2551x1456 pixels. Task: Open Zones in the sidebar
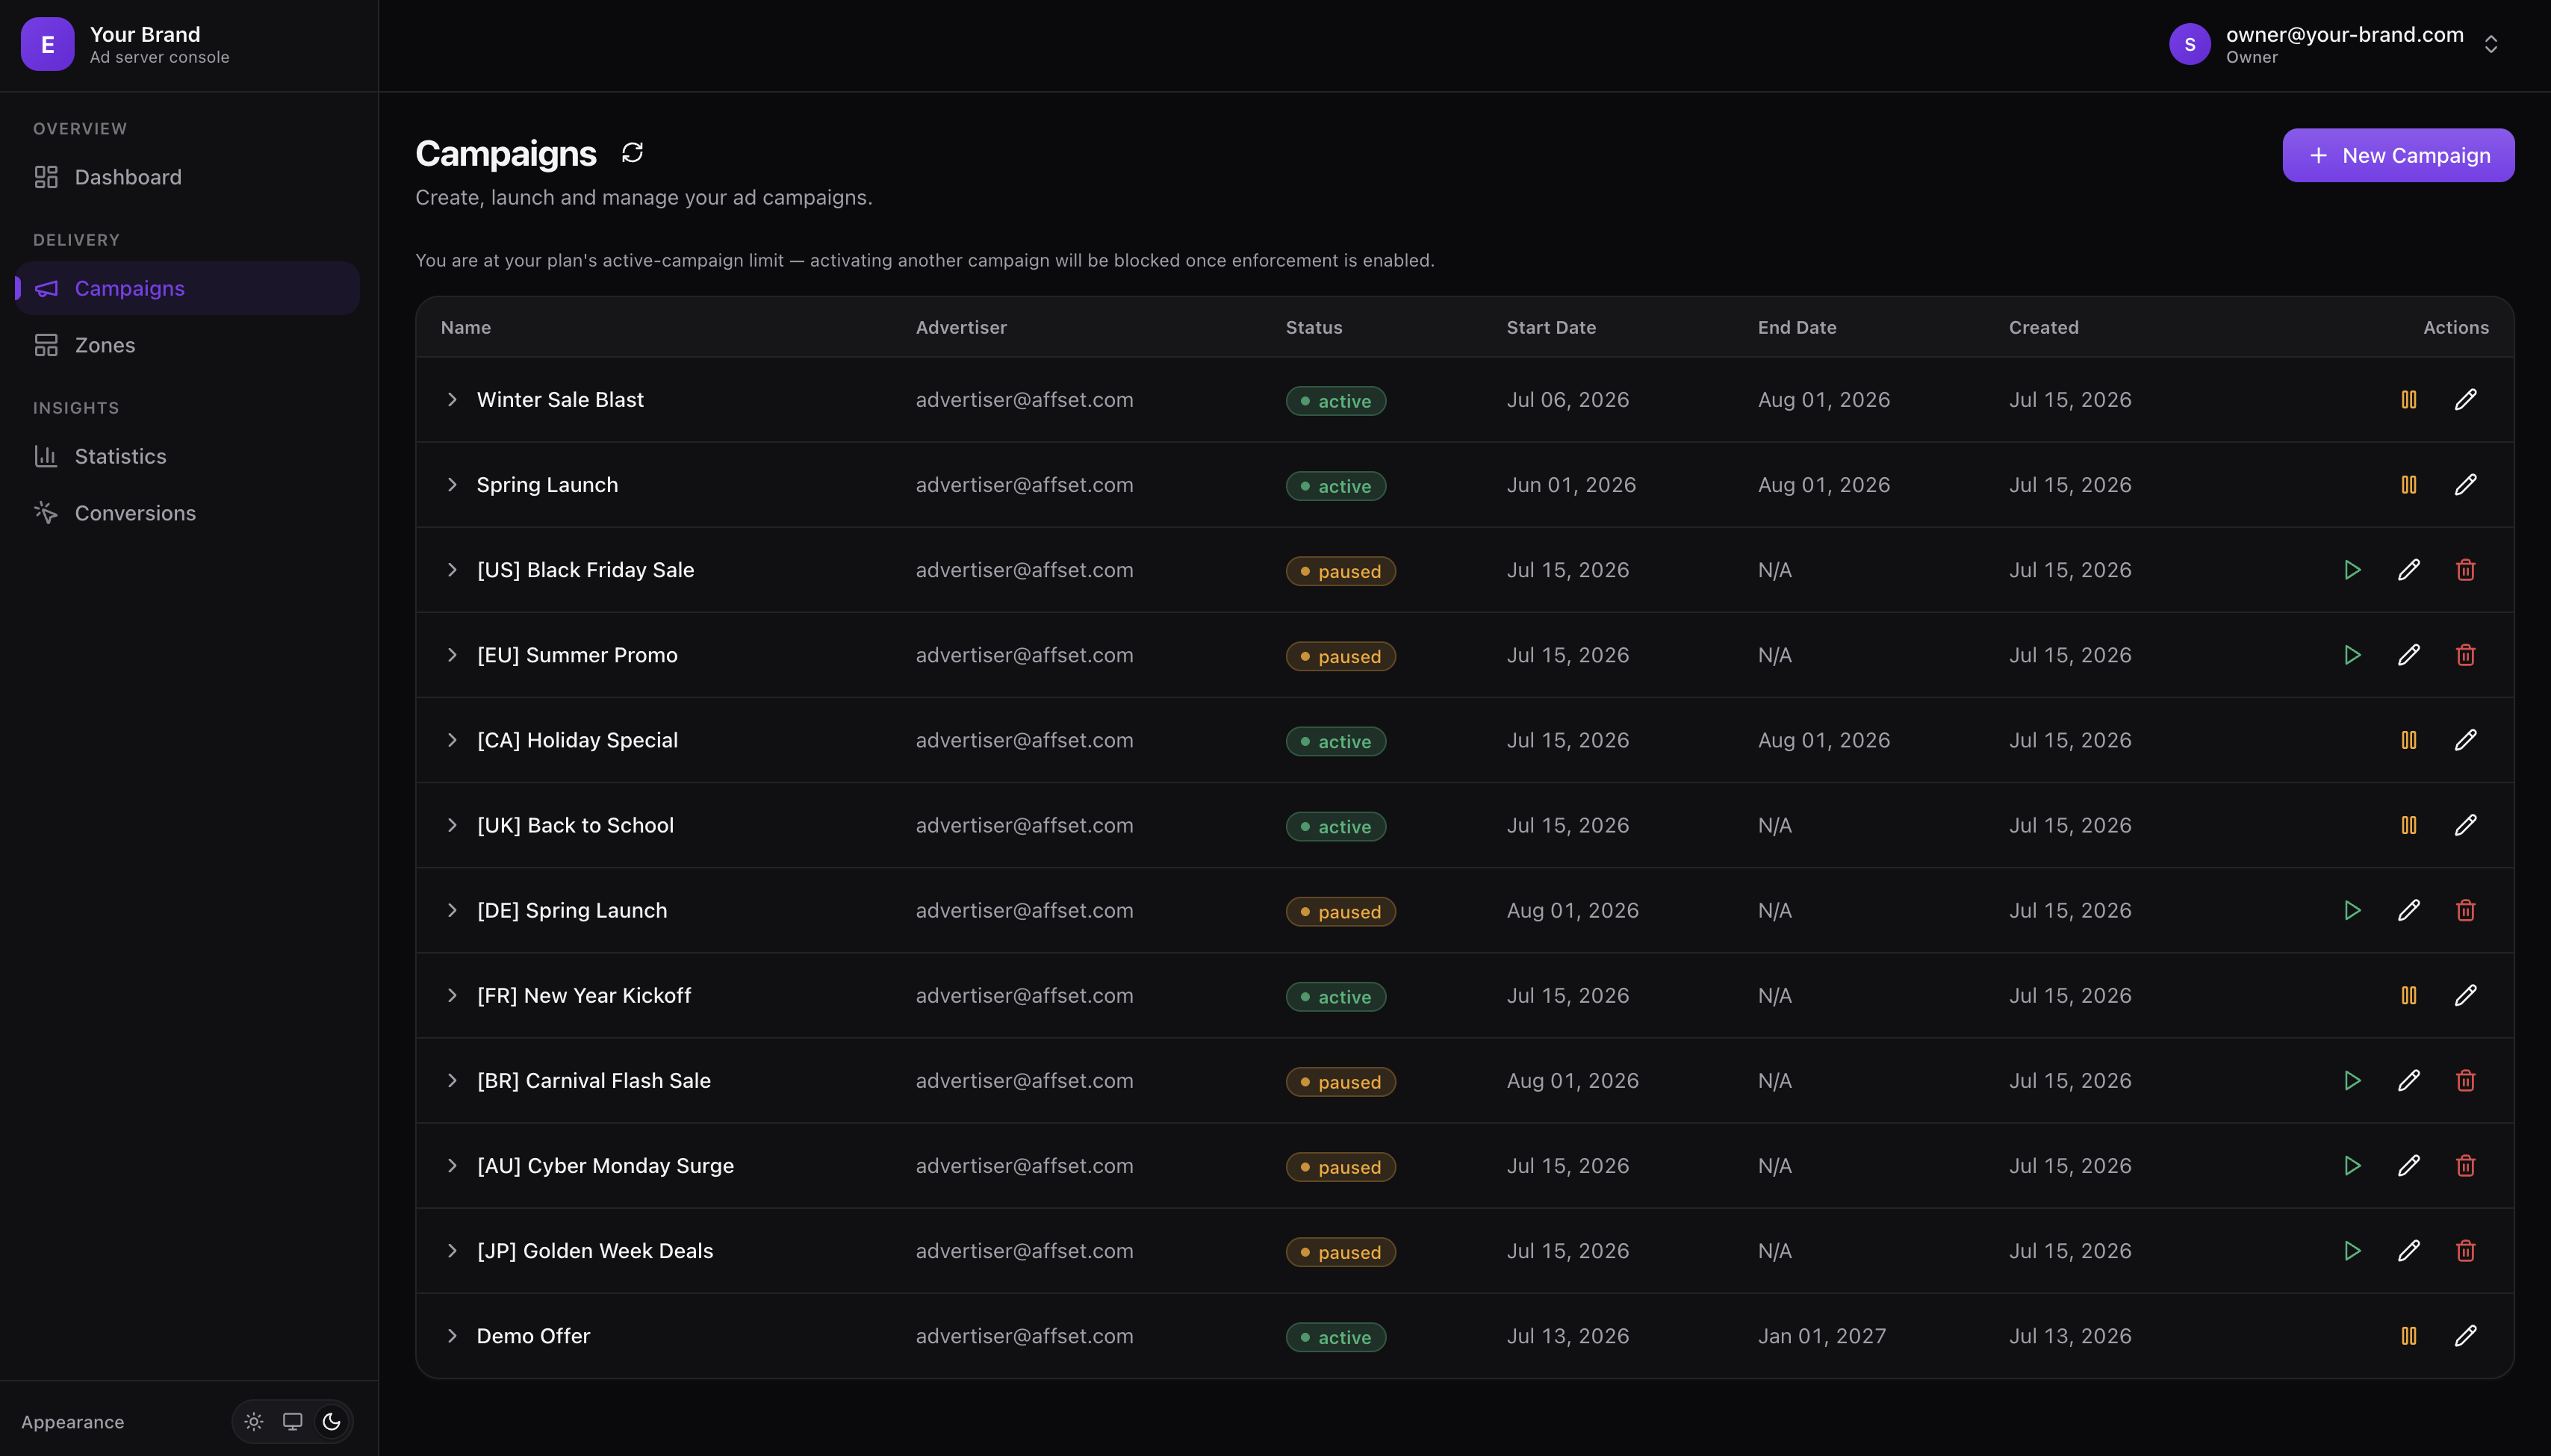[x=187, y=345]
